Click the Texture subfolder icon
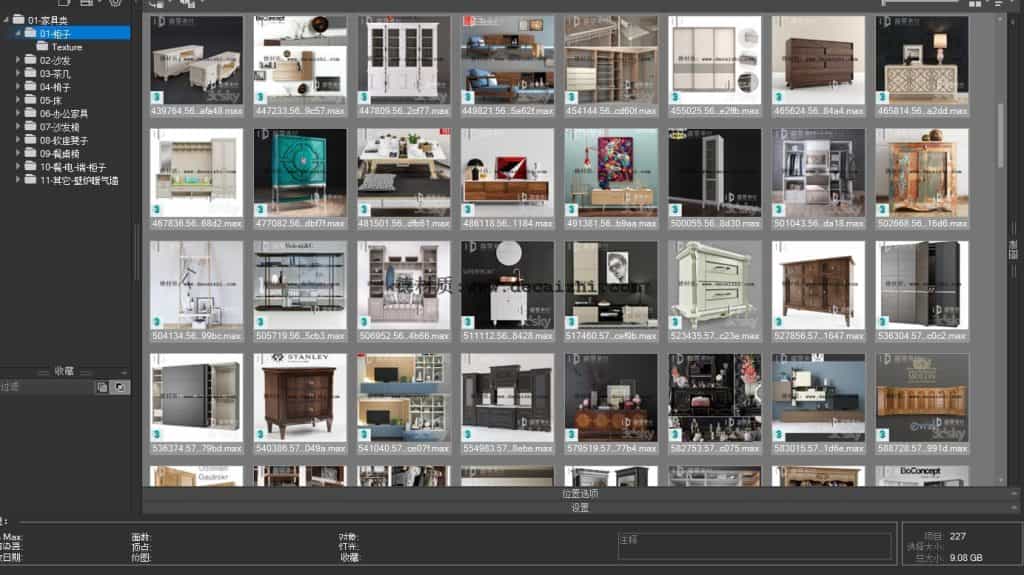This screenshot has height=575, width=1024. pyautogui.click(x=42, y=46)
